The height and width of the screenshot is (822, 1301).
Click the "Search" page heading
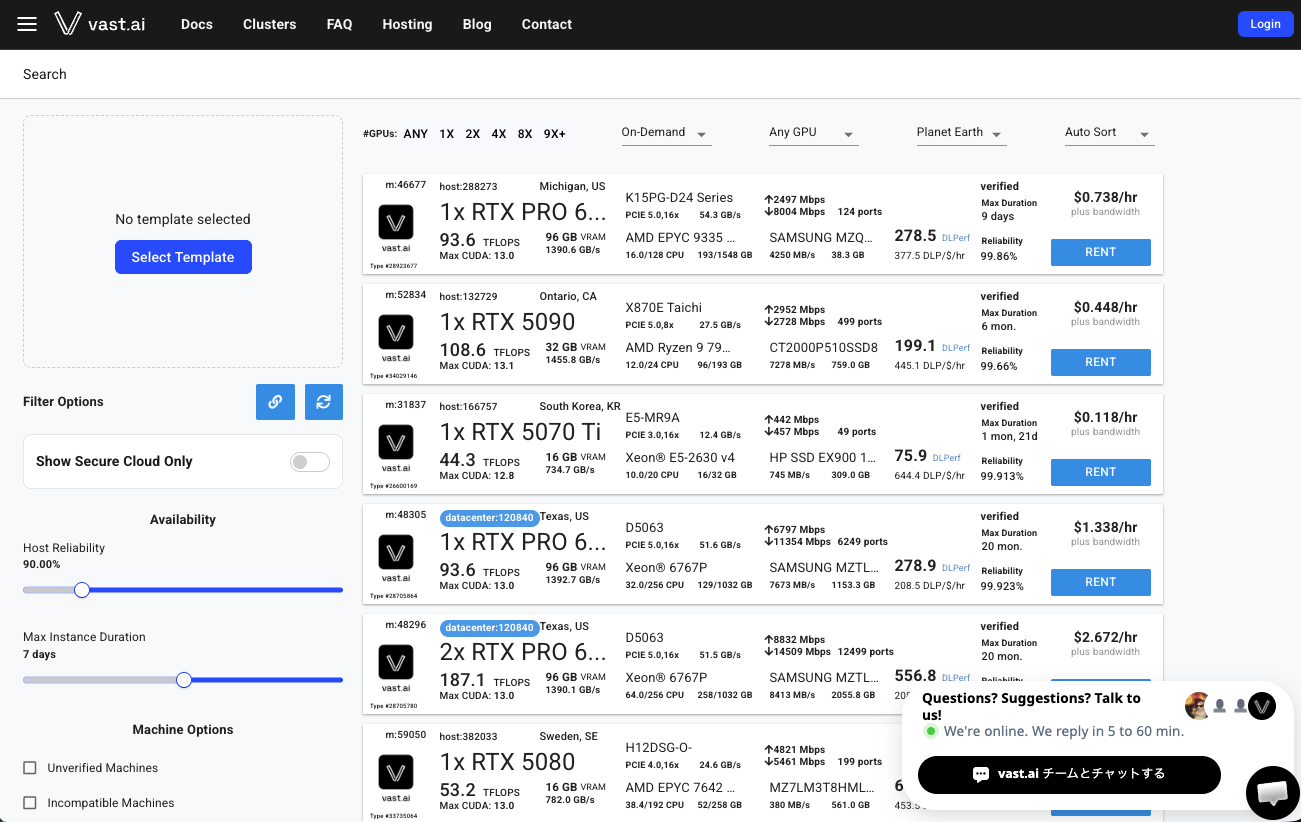(x=45, y=74)
